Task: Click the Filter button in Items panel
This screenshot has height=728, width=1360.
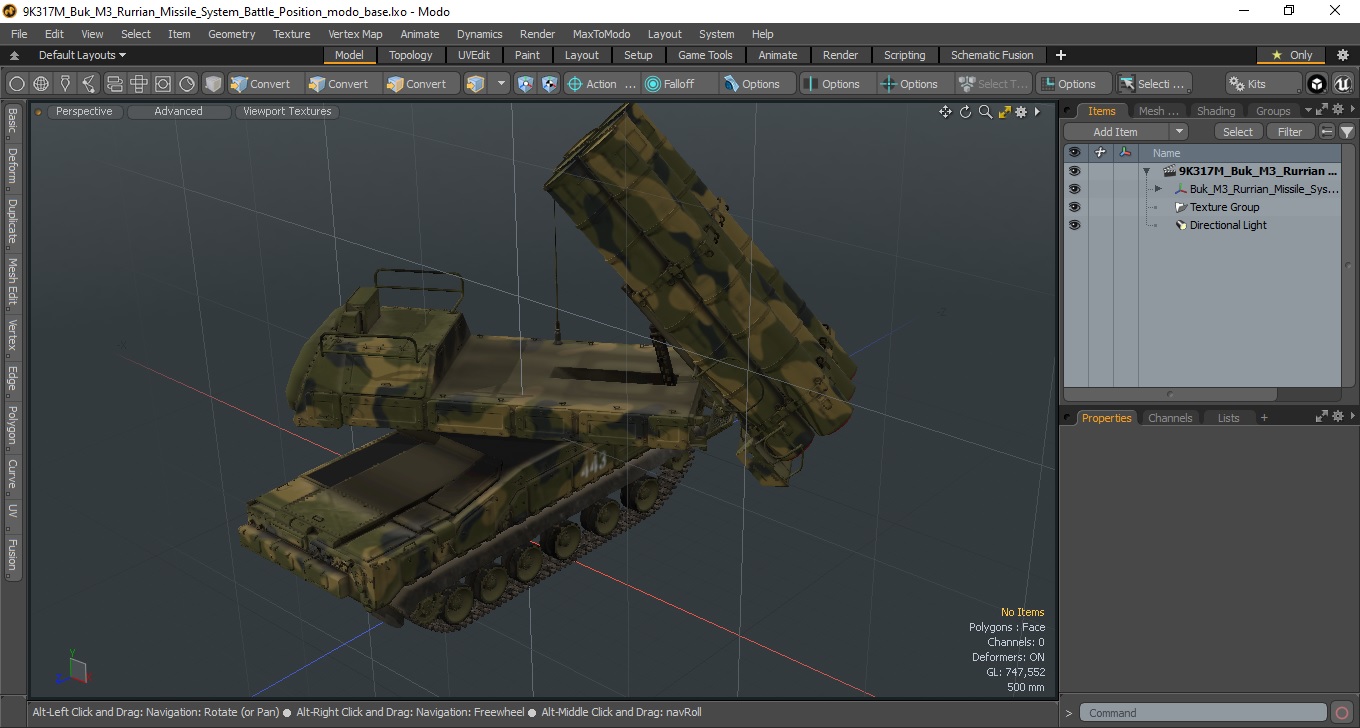Action: 1291,132
